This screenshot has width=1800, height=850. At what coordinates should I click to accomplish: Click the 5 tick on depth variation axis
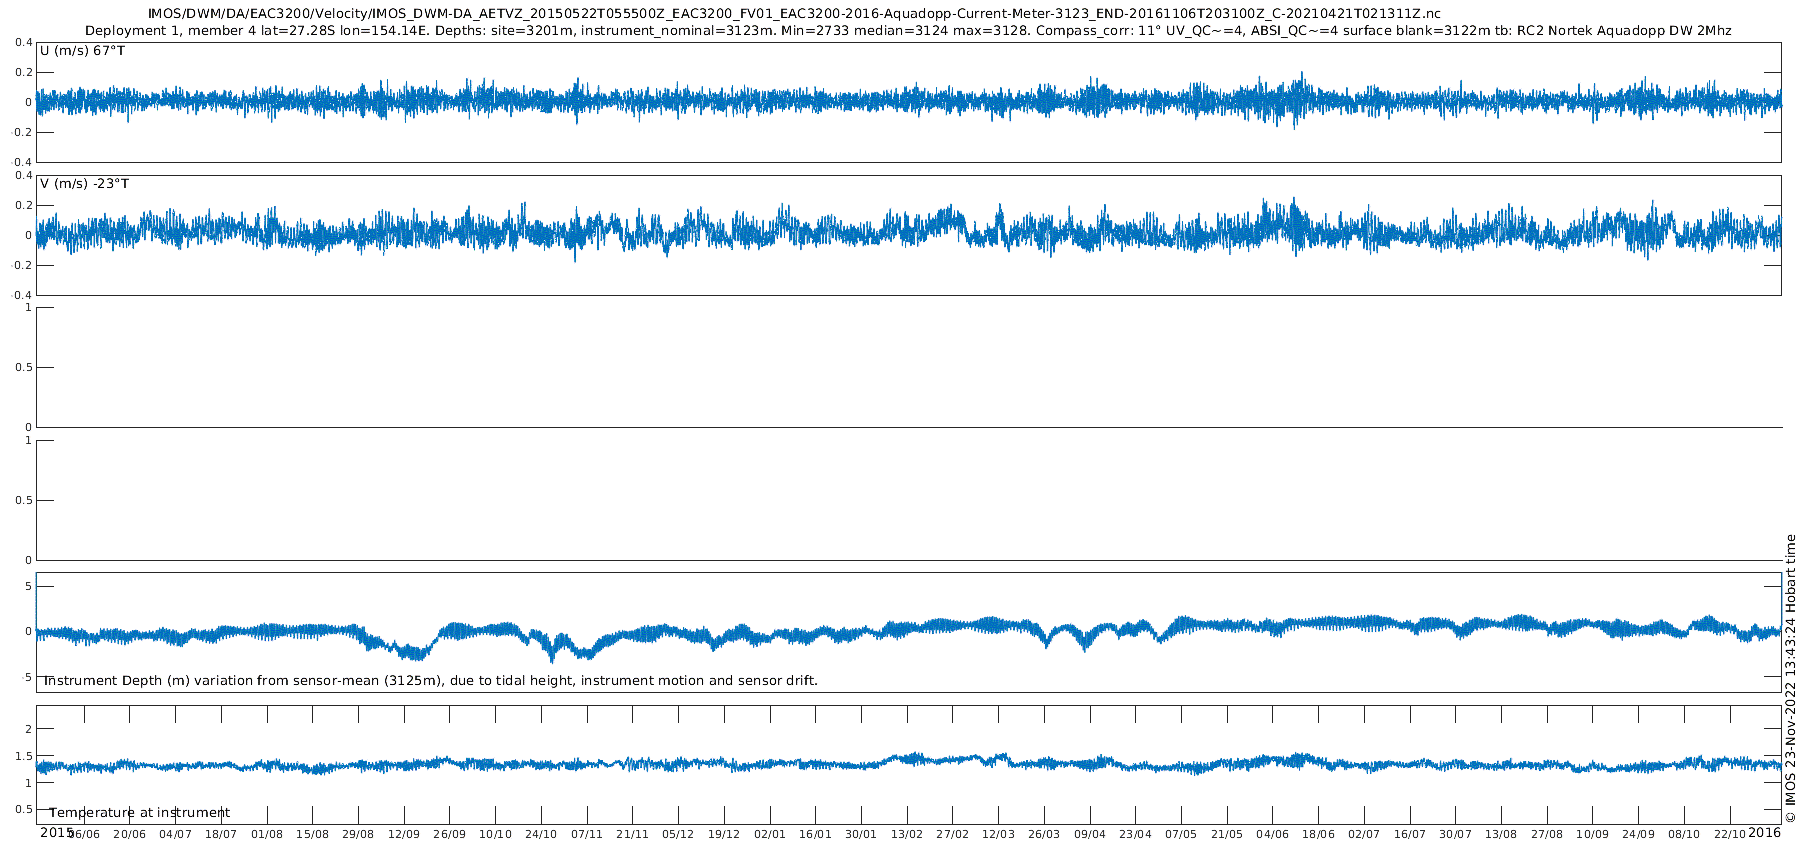click(x=28, y=586)
